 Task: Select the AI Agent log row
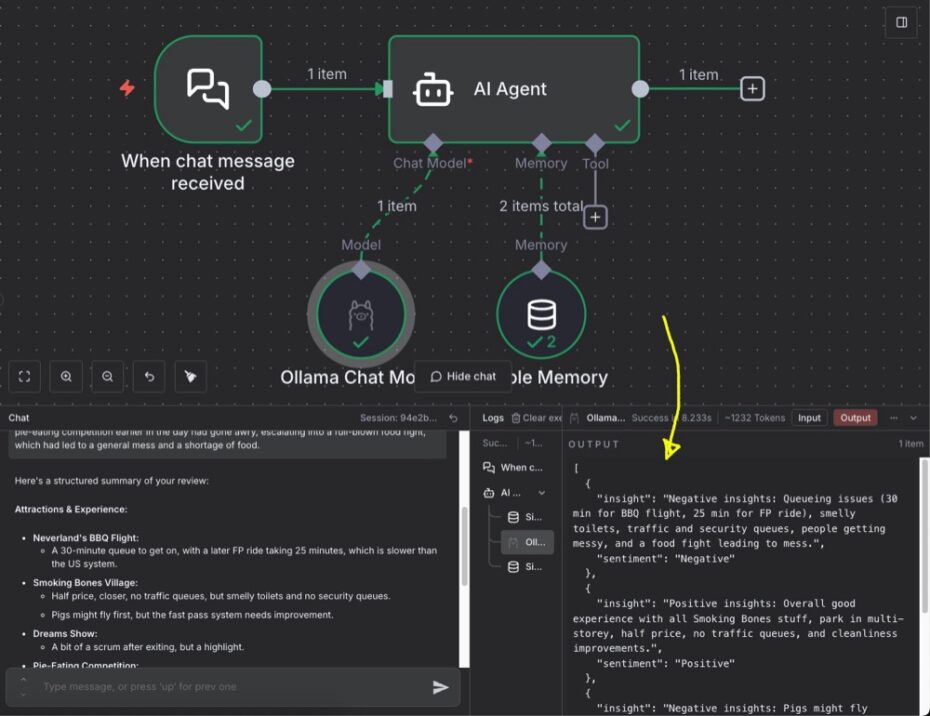515,493
